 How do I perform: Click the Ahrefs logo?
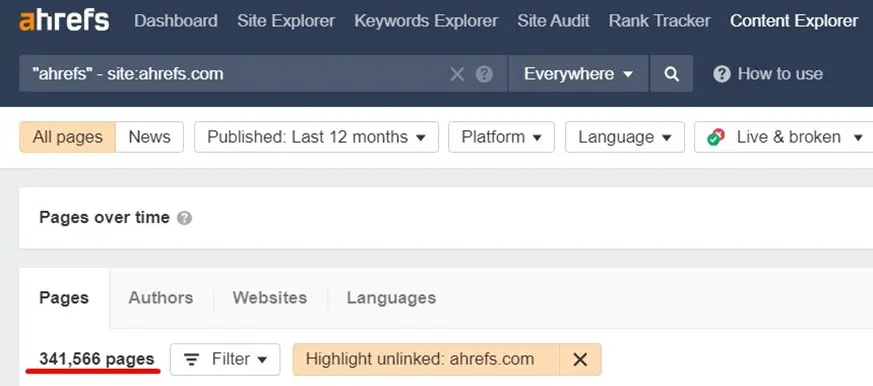click(x=64, y=21)
